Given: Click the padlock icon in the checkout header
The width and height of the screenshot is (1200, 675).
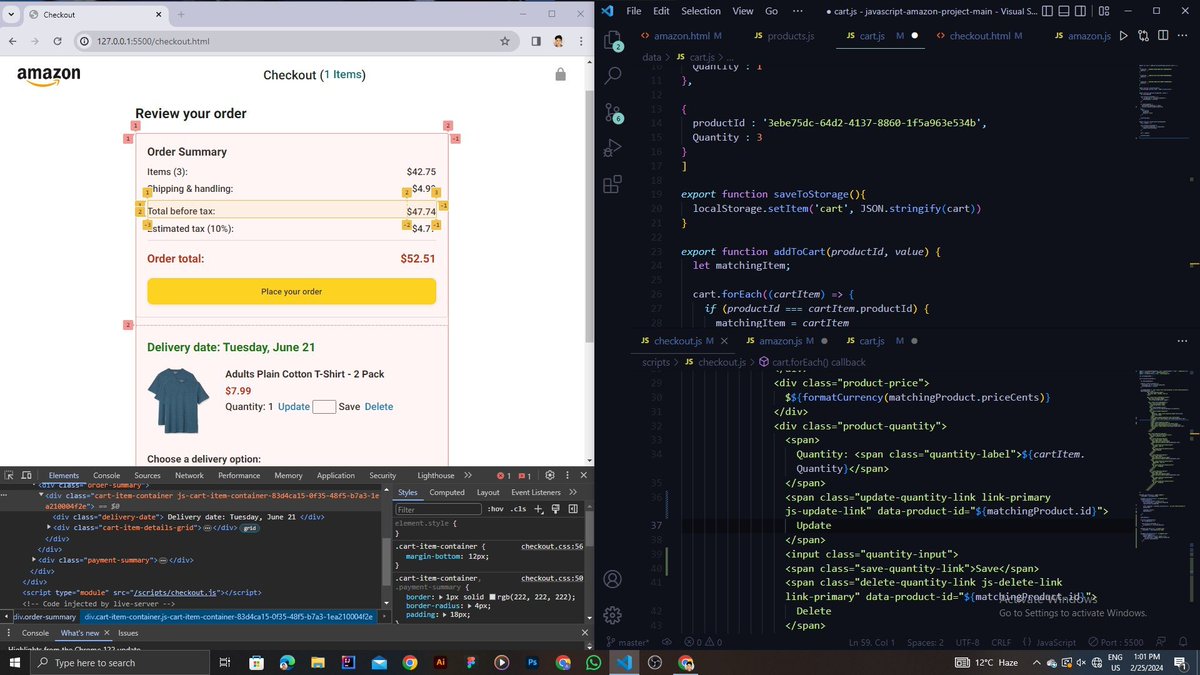Looking at the screenshot, I should pyautogui.click(x=560, y=75).
